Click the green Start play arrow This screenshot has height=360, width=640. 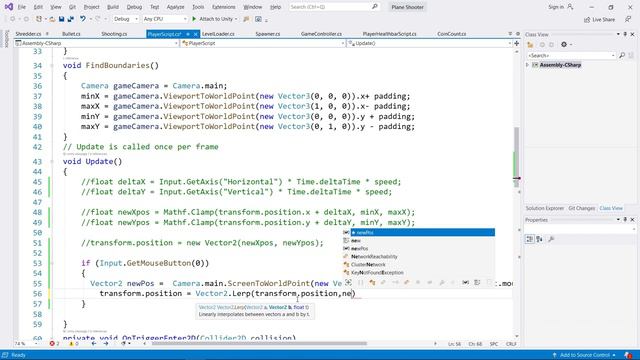tap(194, 19)
